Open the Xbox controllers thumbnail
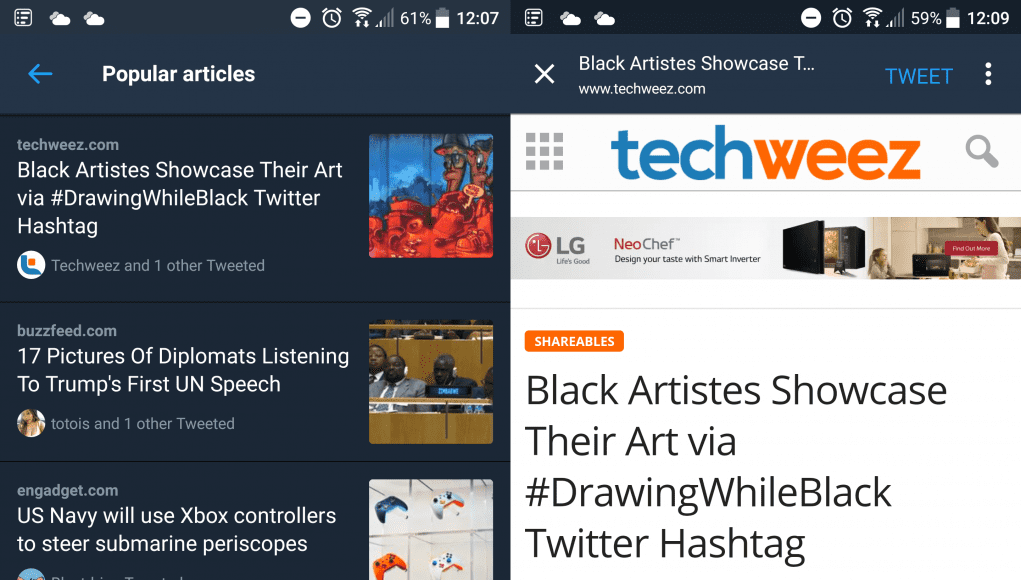Image resolution: width=1021 pixels, height=580 pixels. click(x=431, y=529)
